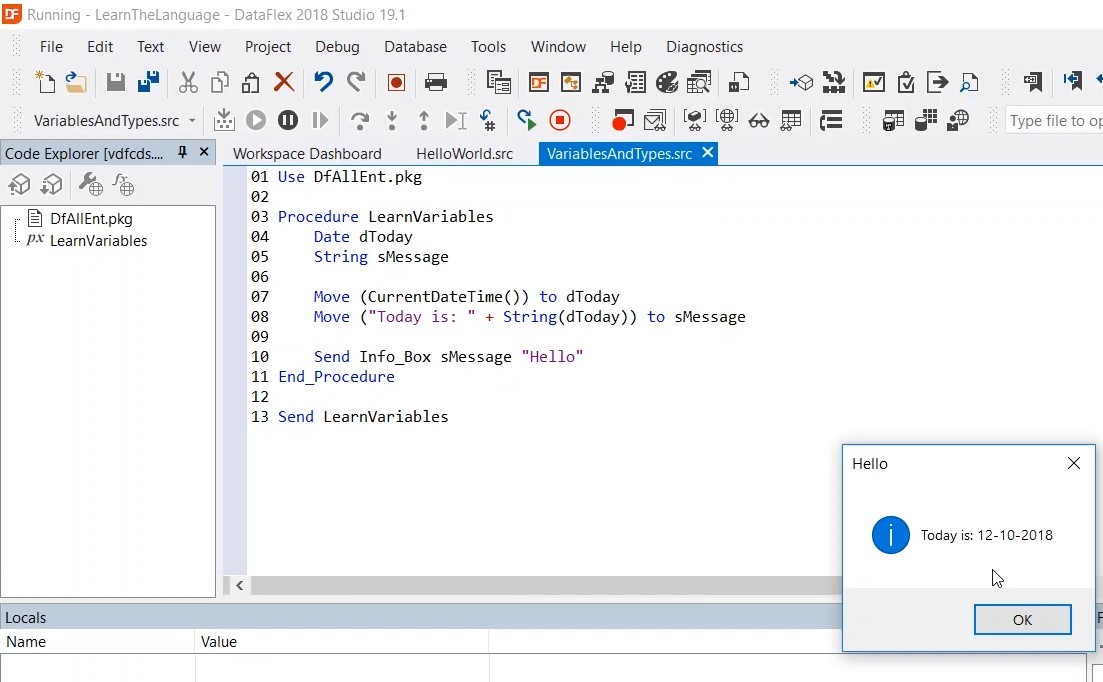This screenshot has width=1103, height=682.
Task: Click the Save file toolbar icon
Action: [x=116, y=82]
